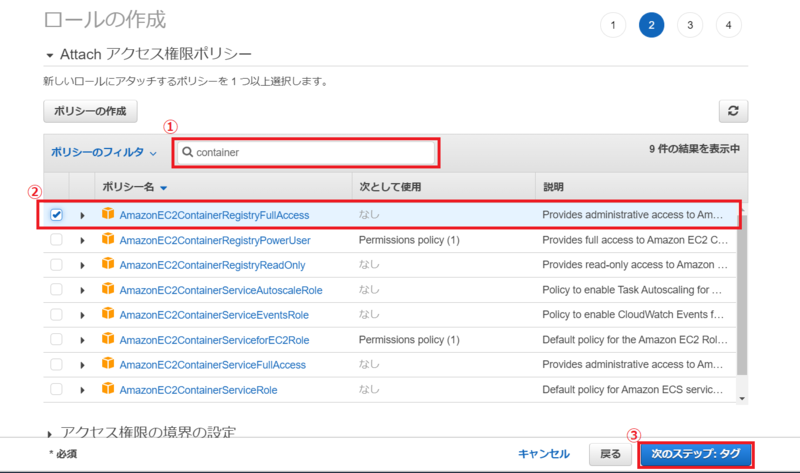Open the AmazonEC2ContainerRegistryReadOnly policy link
Image resolution: width=800 pixels, height=473 pixels.
coord(212,265)
